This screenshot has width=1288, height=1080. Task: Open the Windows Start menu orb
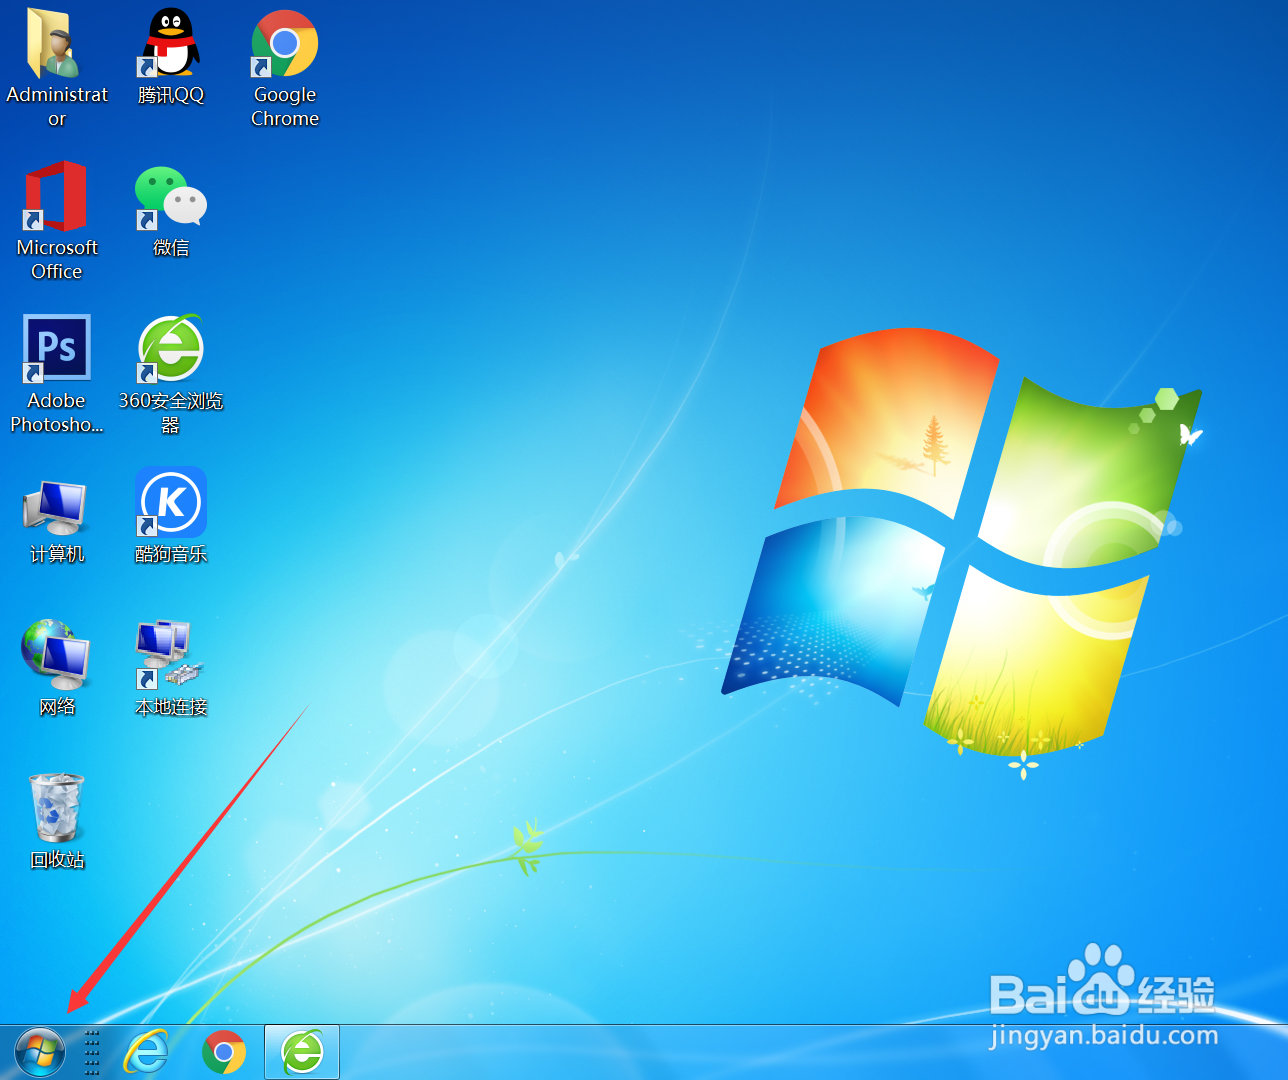pyautogui.click(x=40, y=1053)
